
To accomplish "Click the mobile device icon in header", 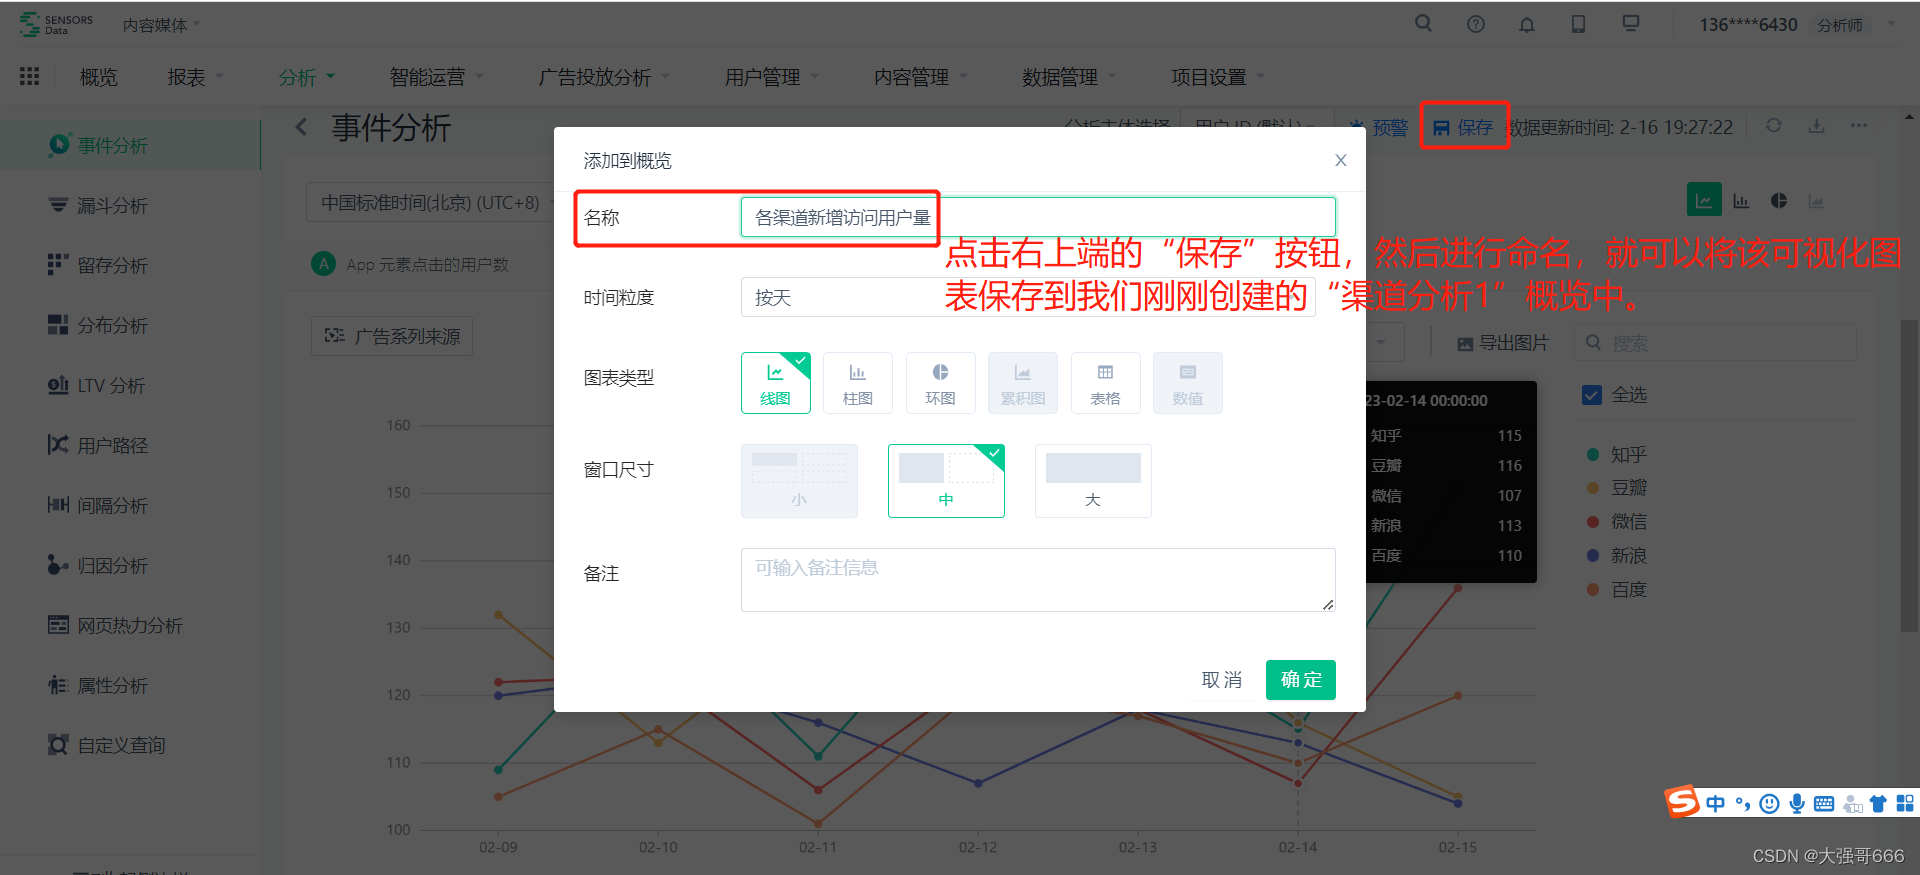I will point(1578,24).
